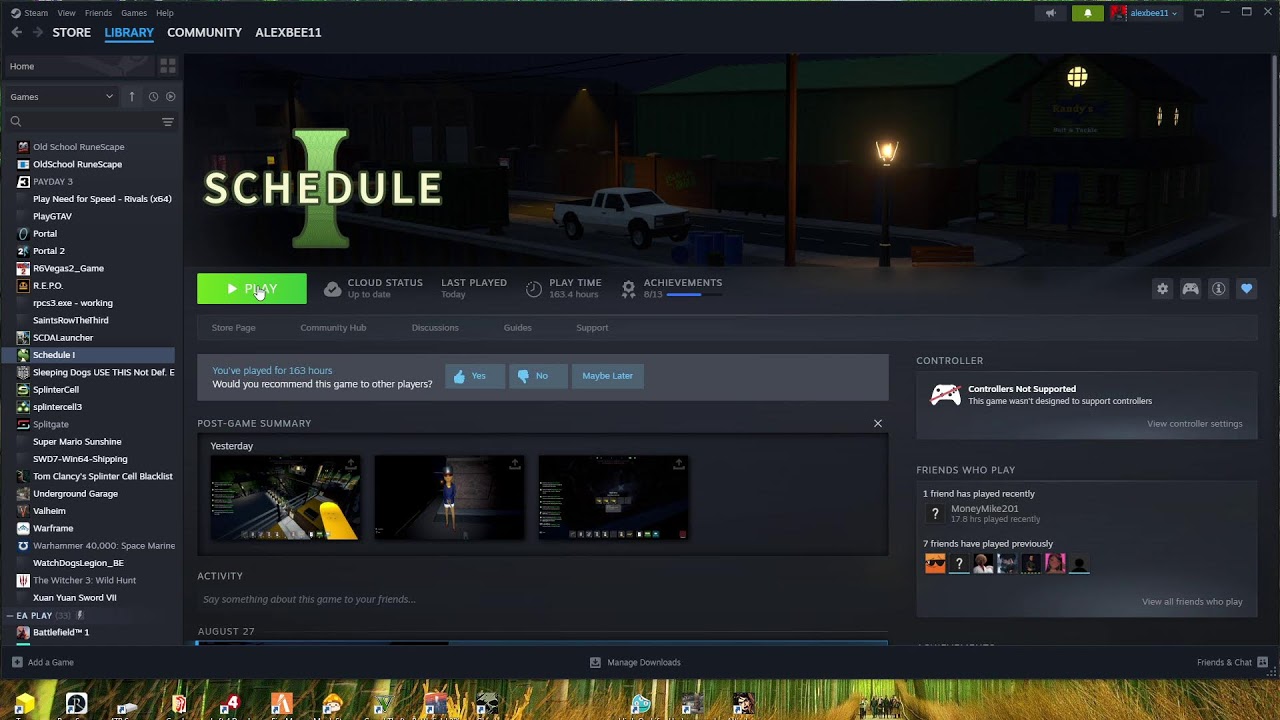Toggle the favorite heart icon

[1246, 288]
